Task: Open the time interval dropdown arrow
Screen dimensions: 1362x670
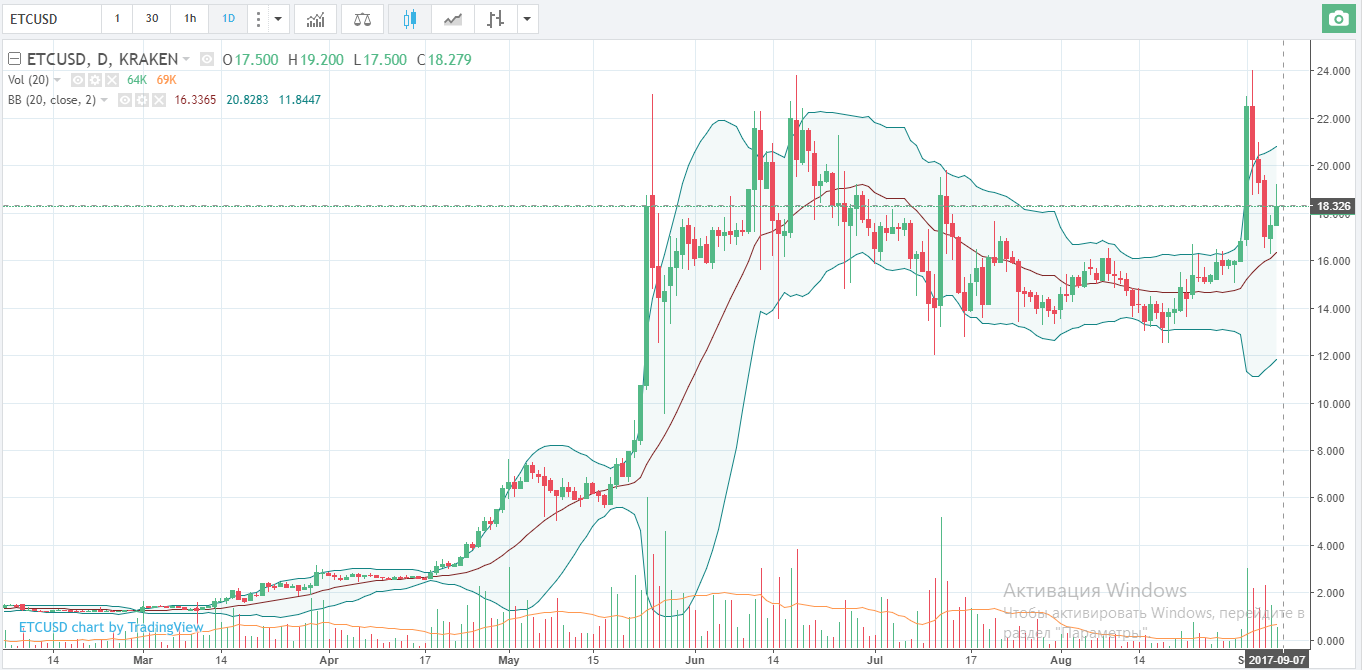Action: (278, 19)
